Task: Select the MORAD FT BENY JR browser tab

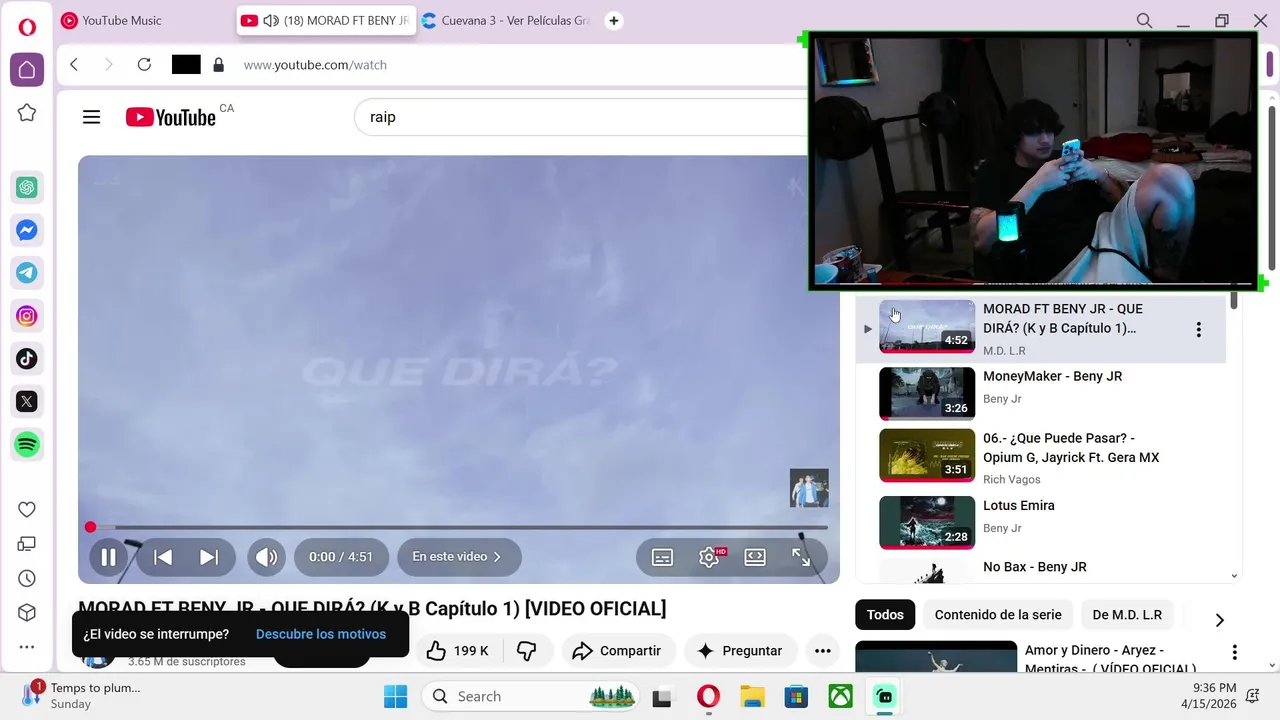Action: (326, 20)
